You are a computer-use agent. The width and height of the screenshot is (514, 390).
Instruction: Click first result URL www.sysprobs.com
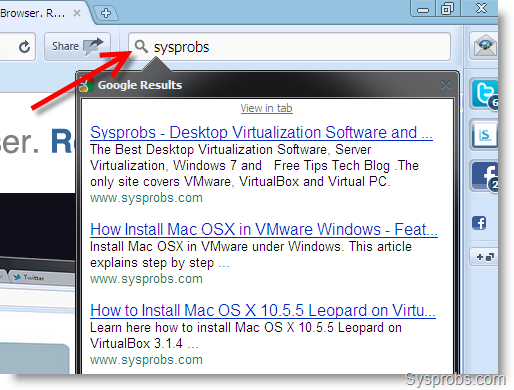(x=146, y=198)
